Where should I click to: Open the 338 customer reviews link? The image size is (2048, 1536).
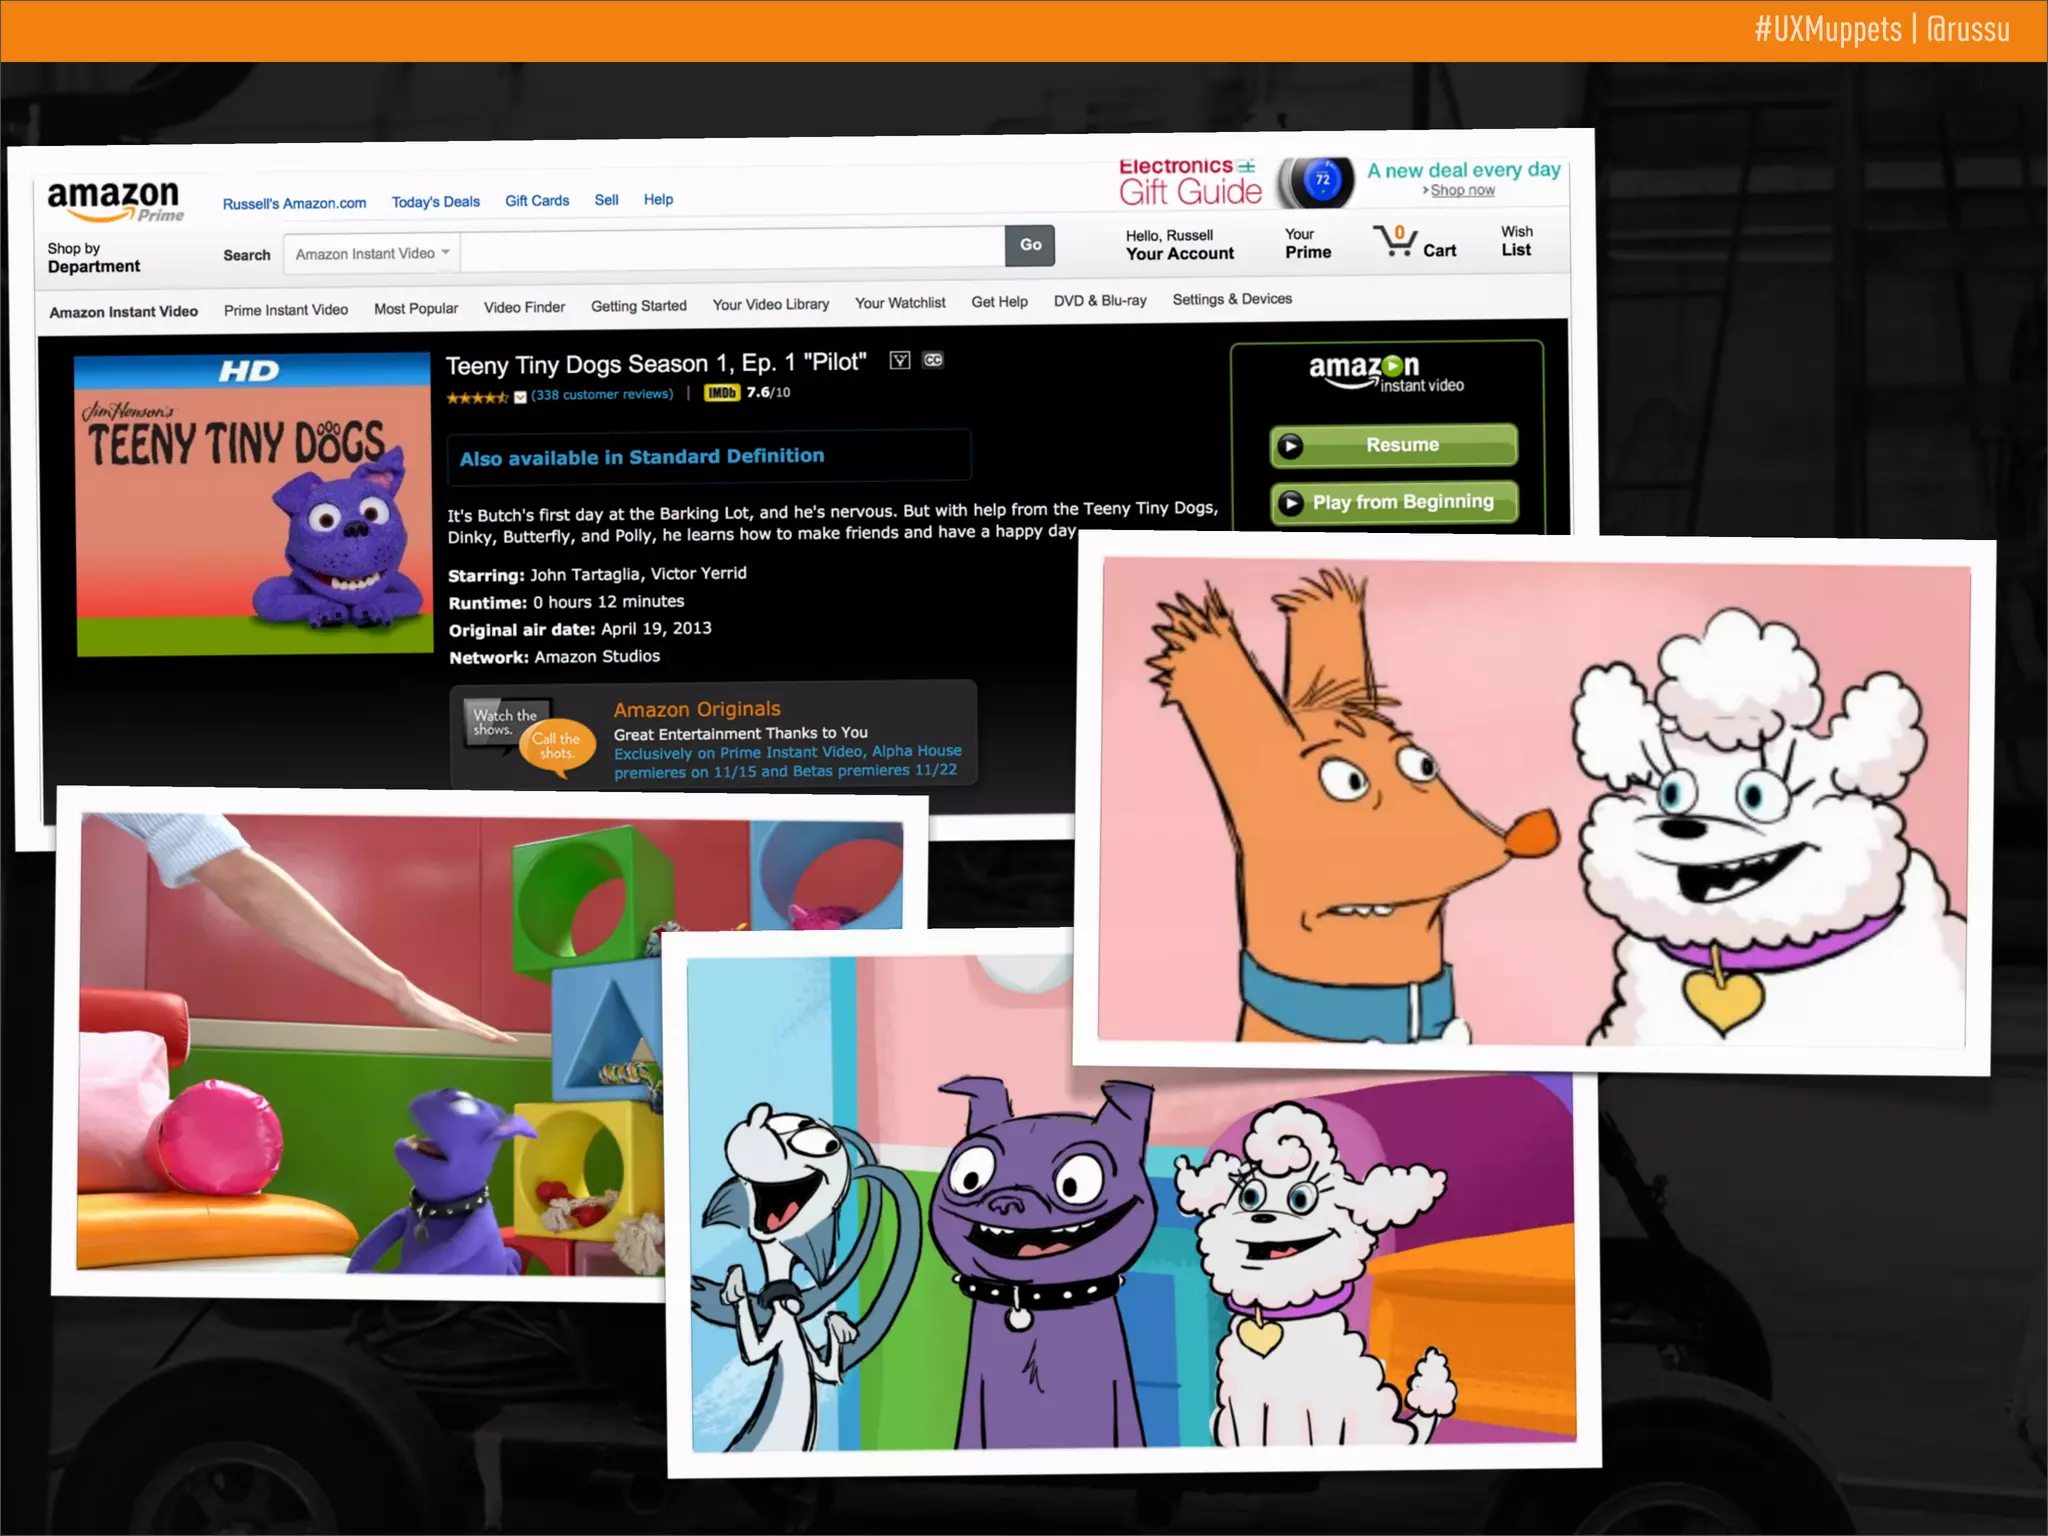point(602,394)
